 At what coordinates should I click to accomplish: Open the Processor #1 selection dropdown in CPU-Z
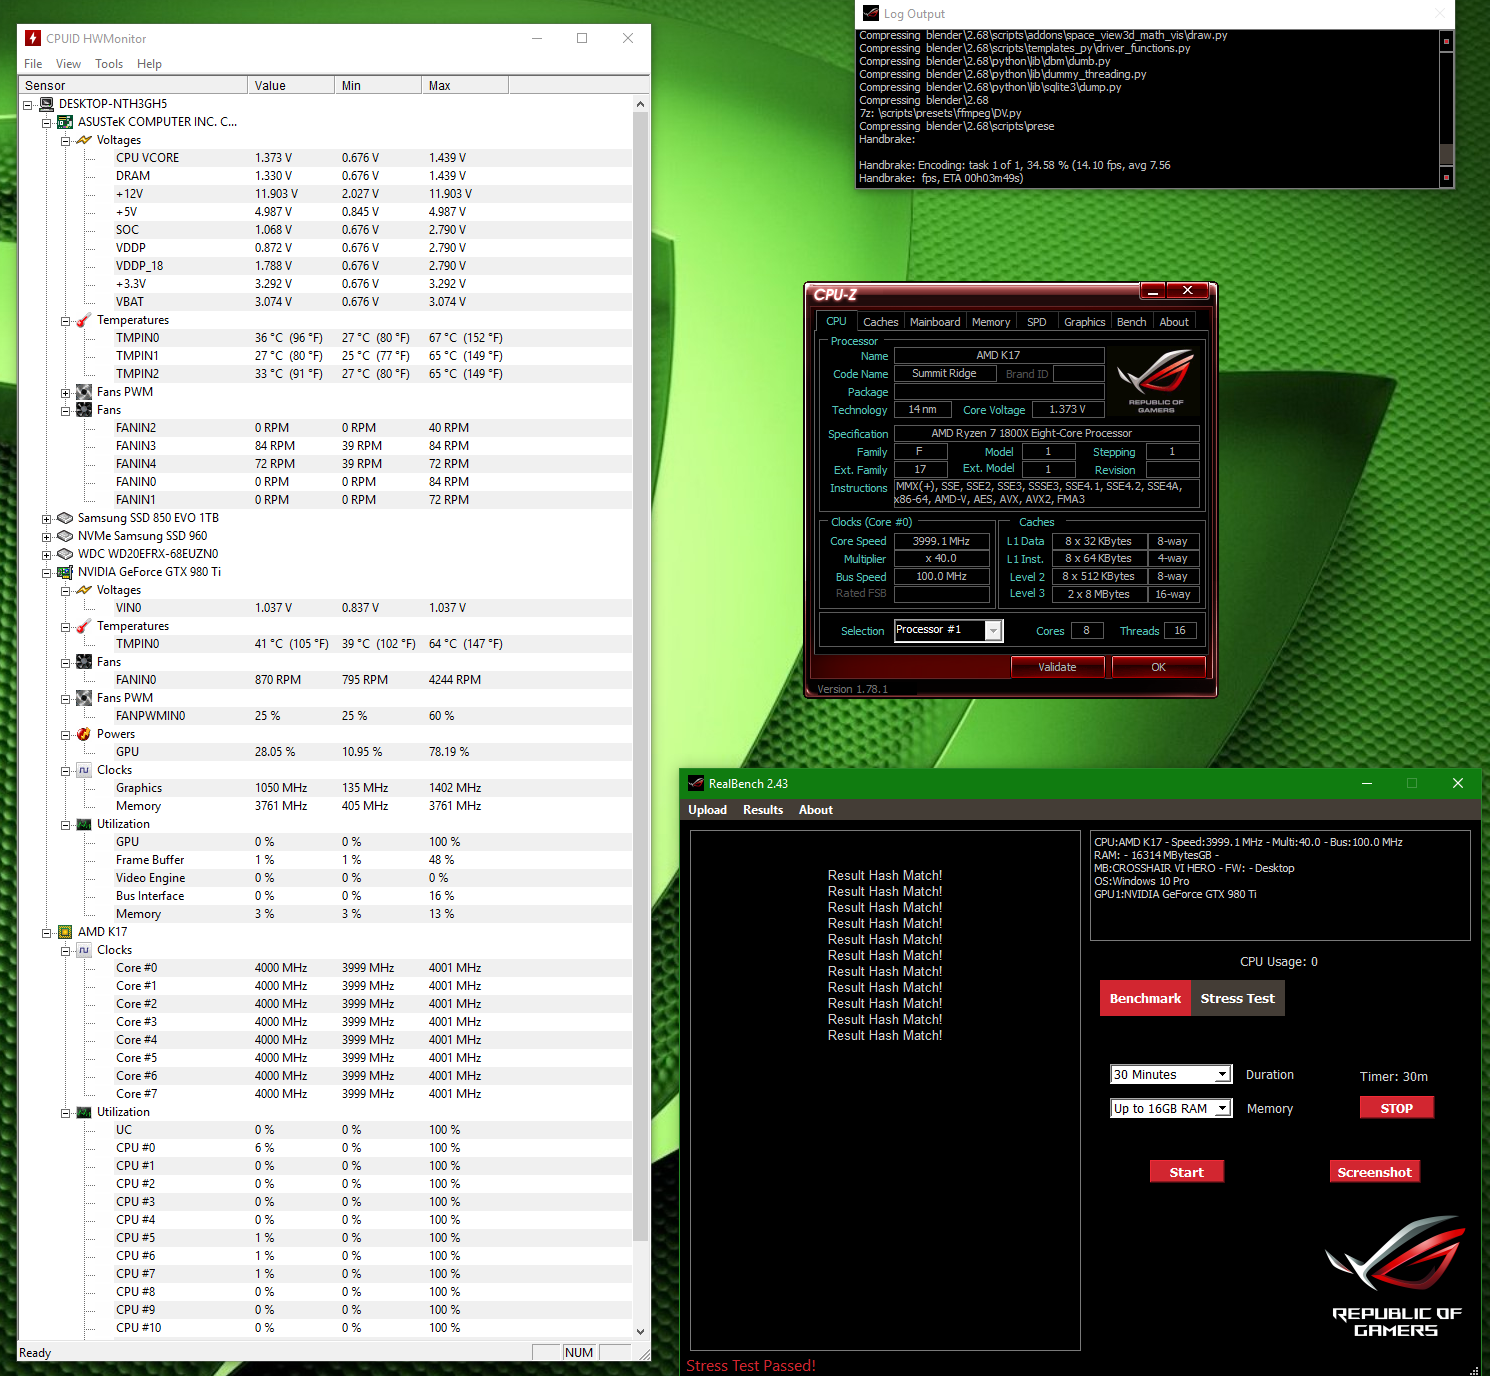(x=993, y=630)
